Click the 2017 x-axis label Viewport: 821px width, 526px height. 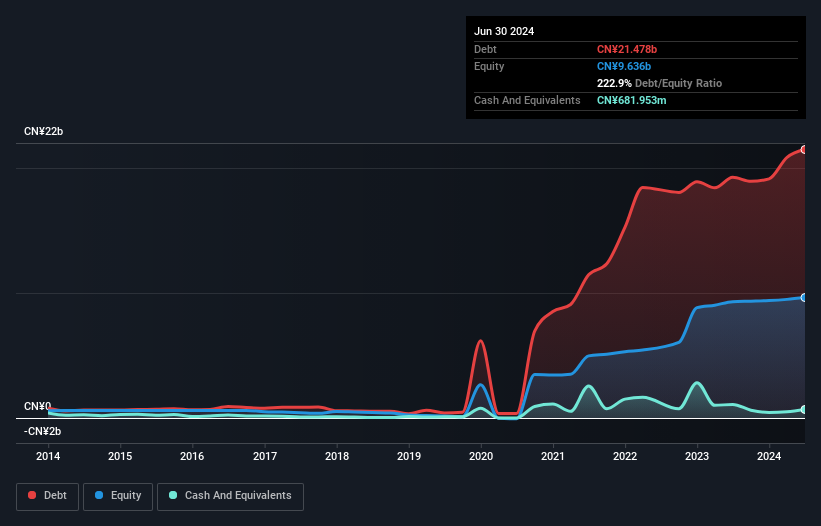coord(265,456)
